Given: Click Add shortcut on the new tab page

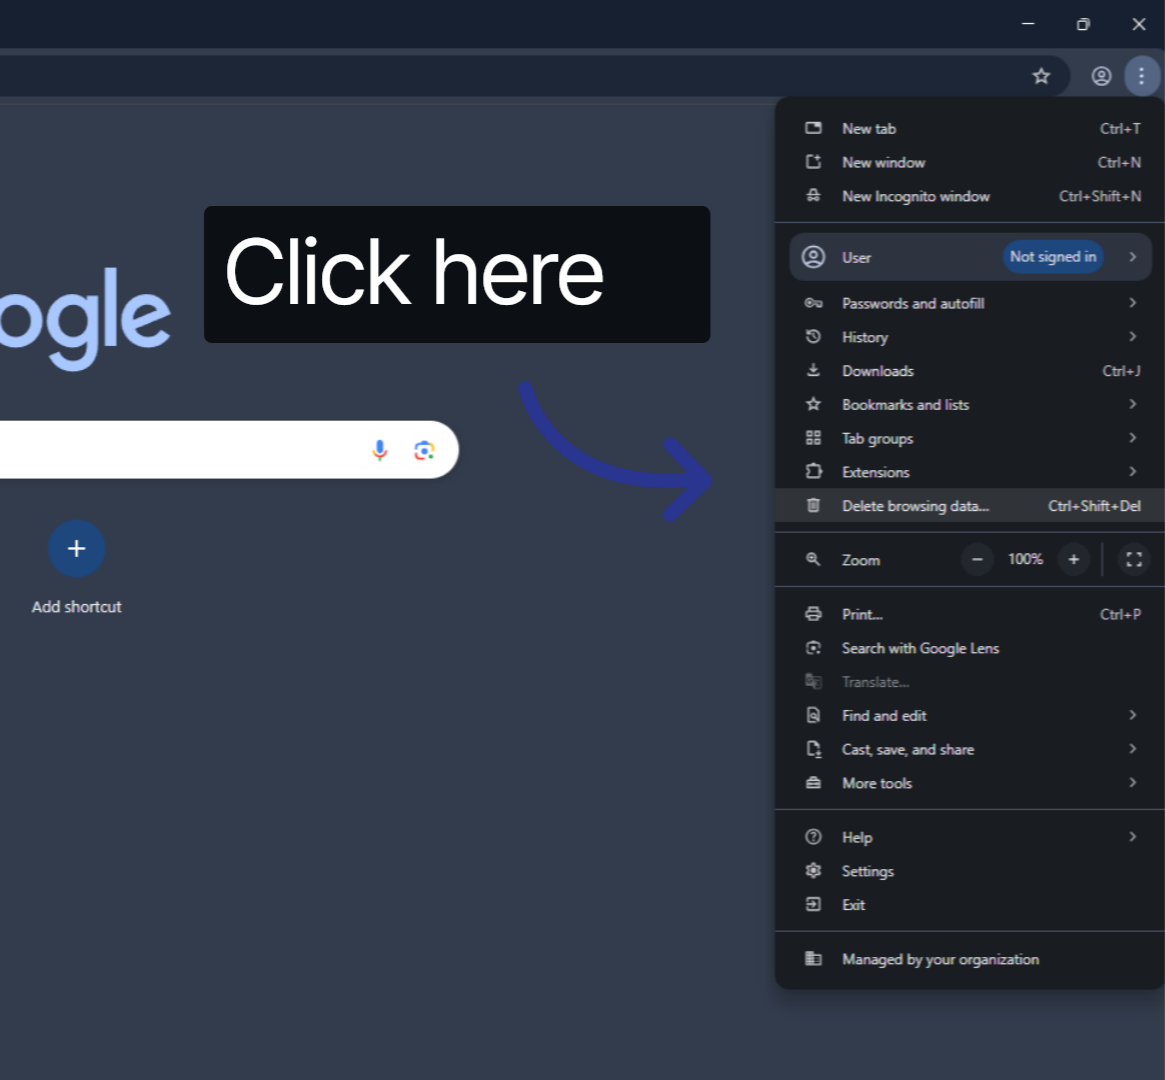Looking at the screenshot, I should pos(77,549).
